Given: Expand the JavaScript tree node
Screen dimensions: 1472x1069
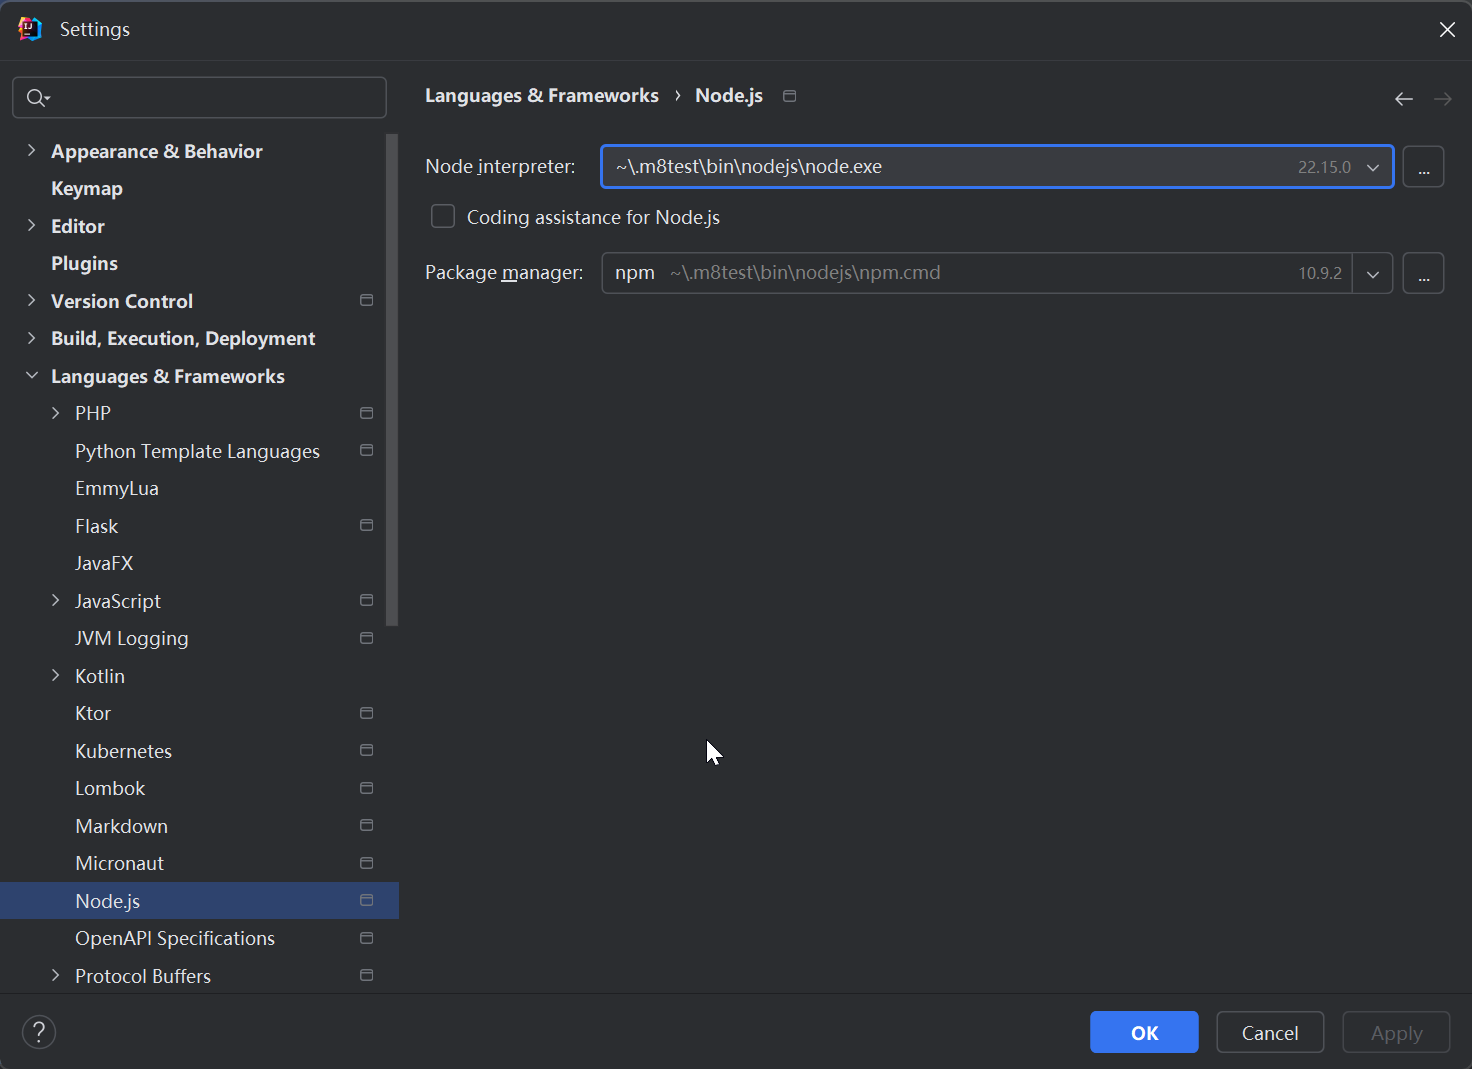Looking at the screenshot, I should [x=55, y=601].
